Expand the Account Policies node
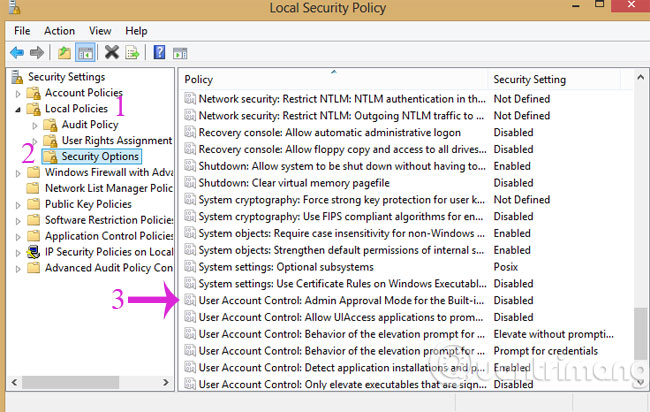 pos(18,94)
